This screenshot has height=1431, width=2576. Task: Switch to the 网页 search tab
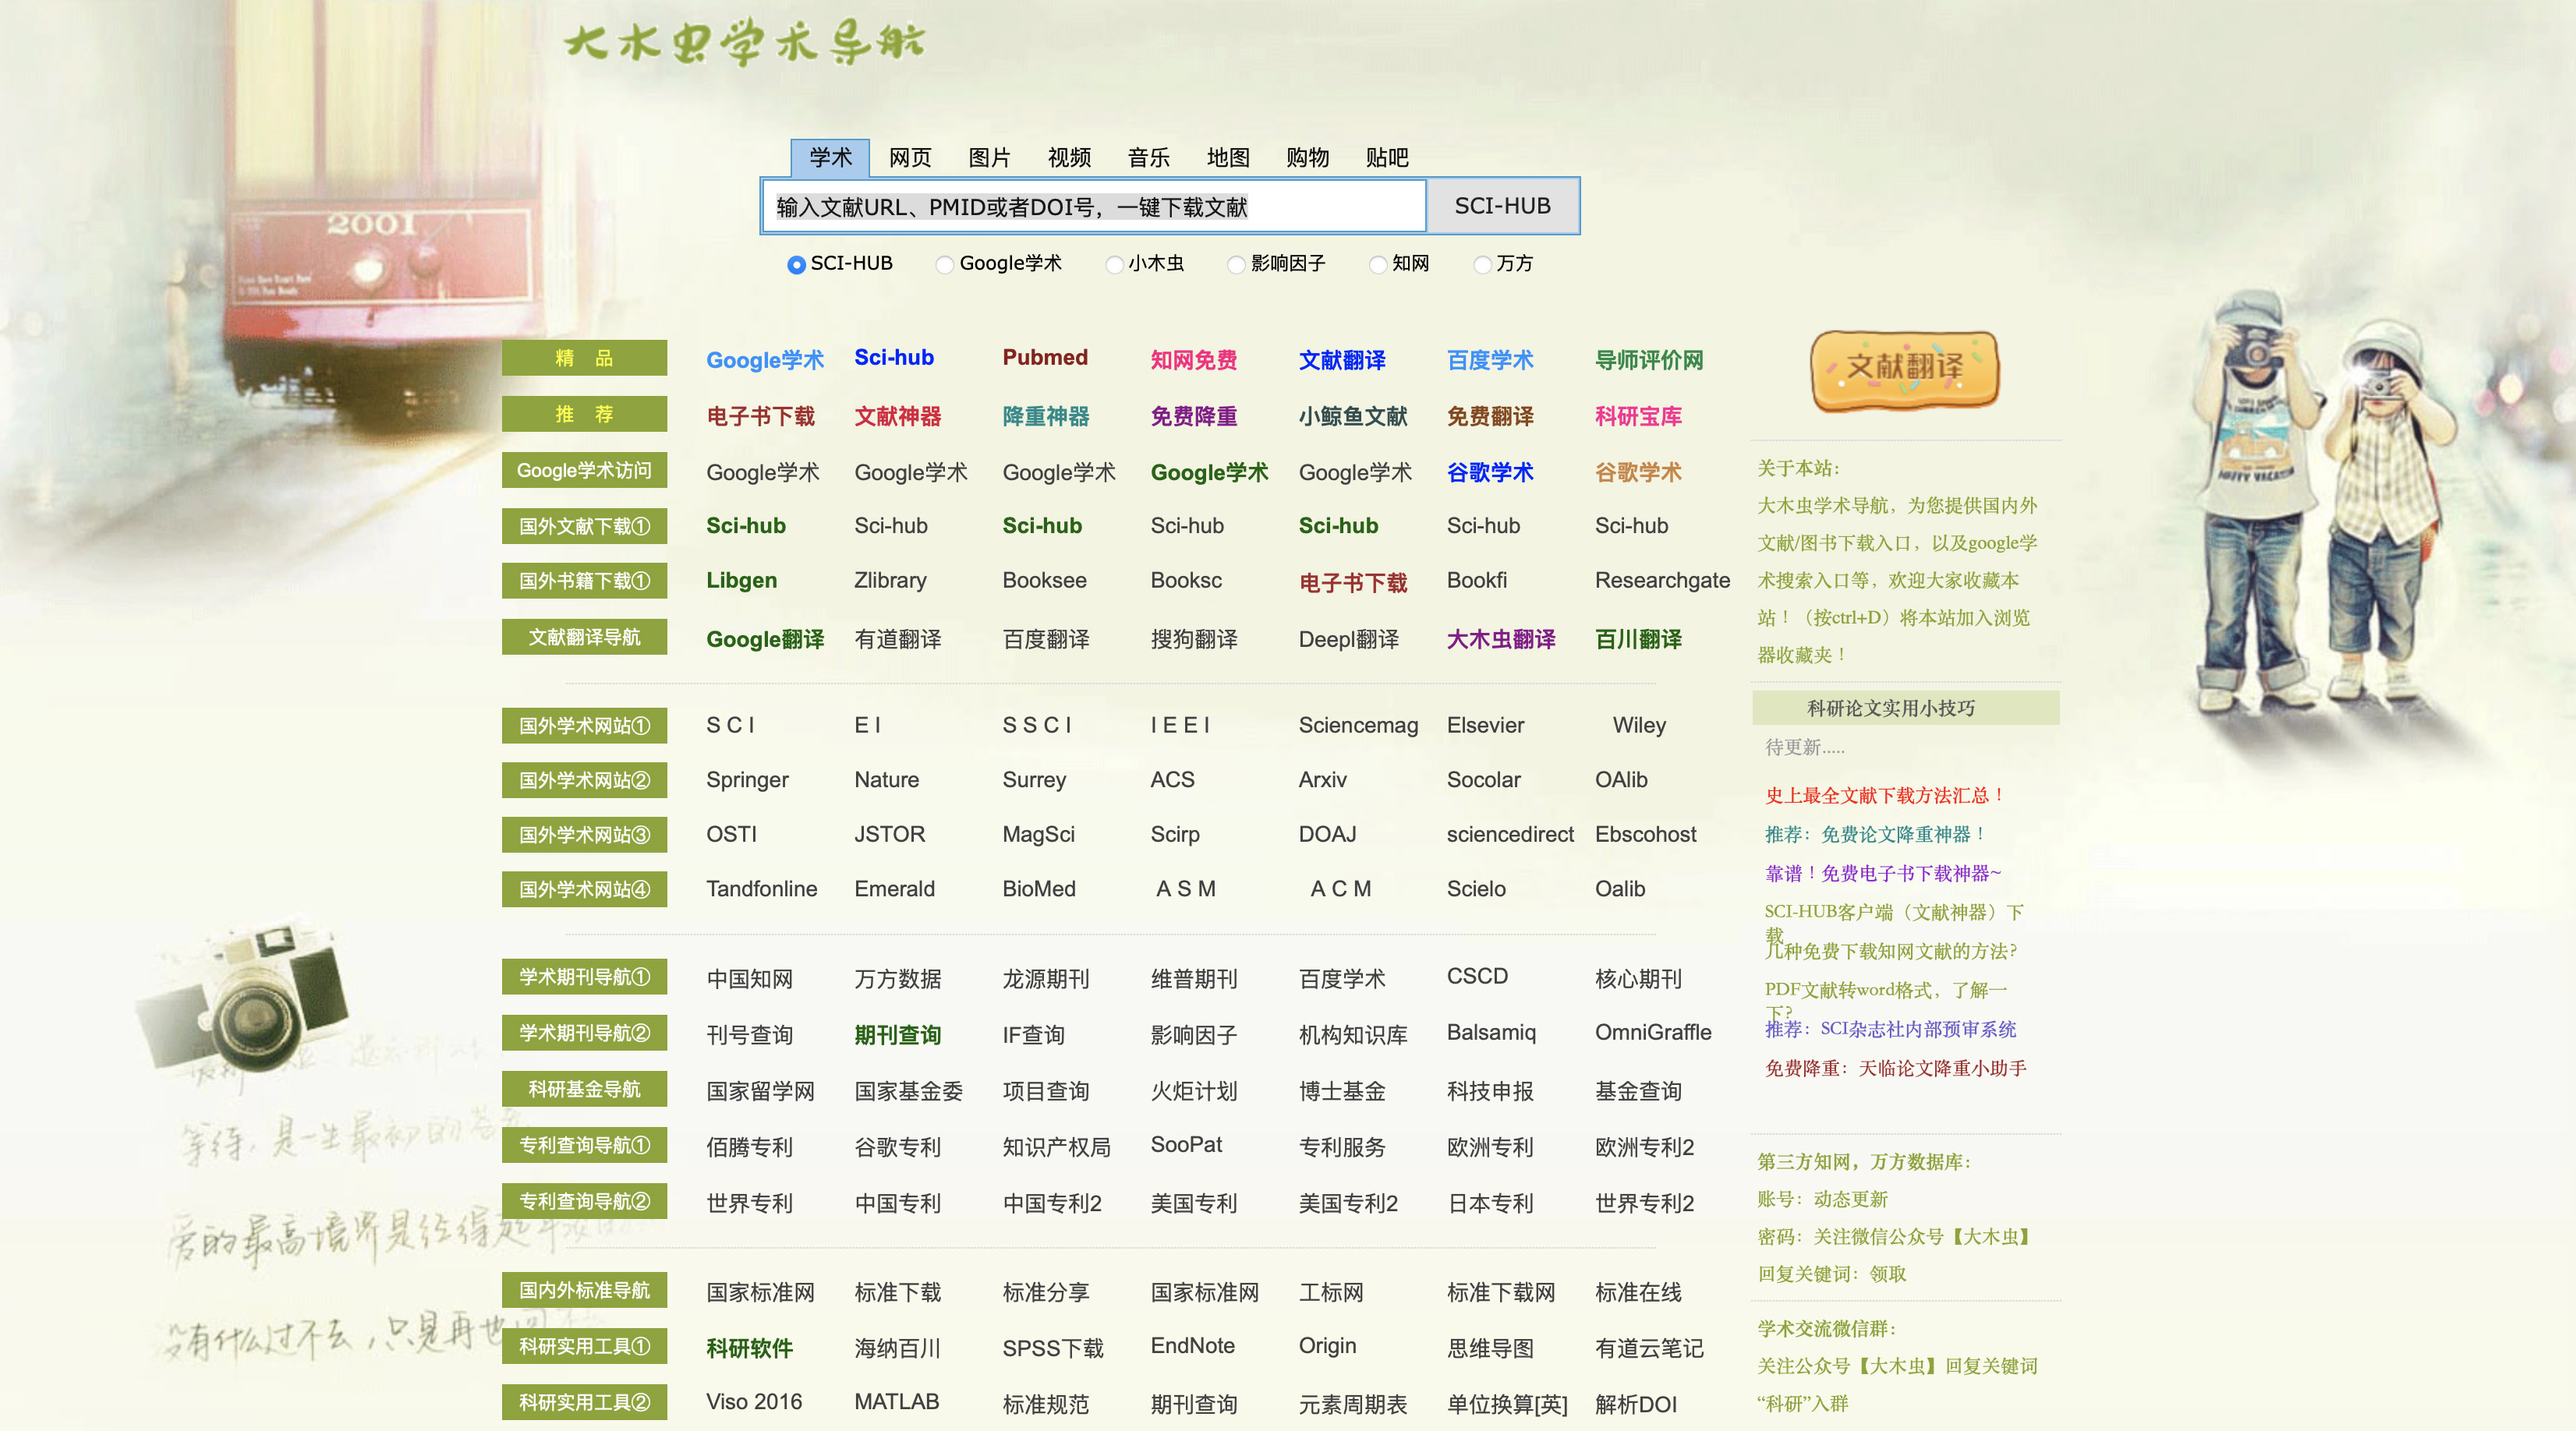(910, 158)
